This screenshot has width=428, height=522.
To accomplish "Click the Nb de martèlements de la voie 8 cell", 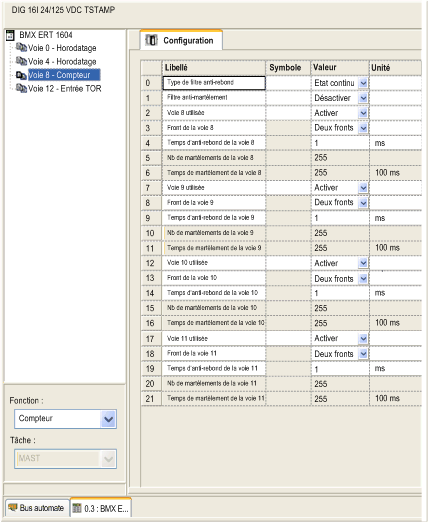I will [x=214, y=158].
